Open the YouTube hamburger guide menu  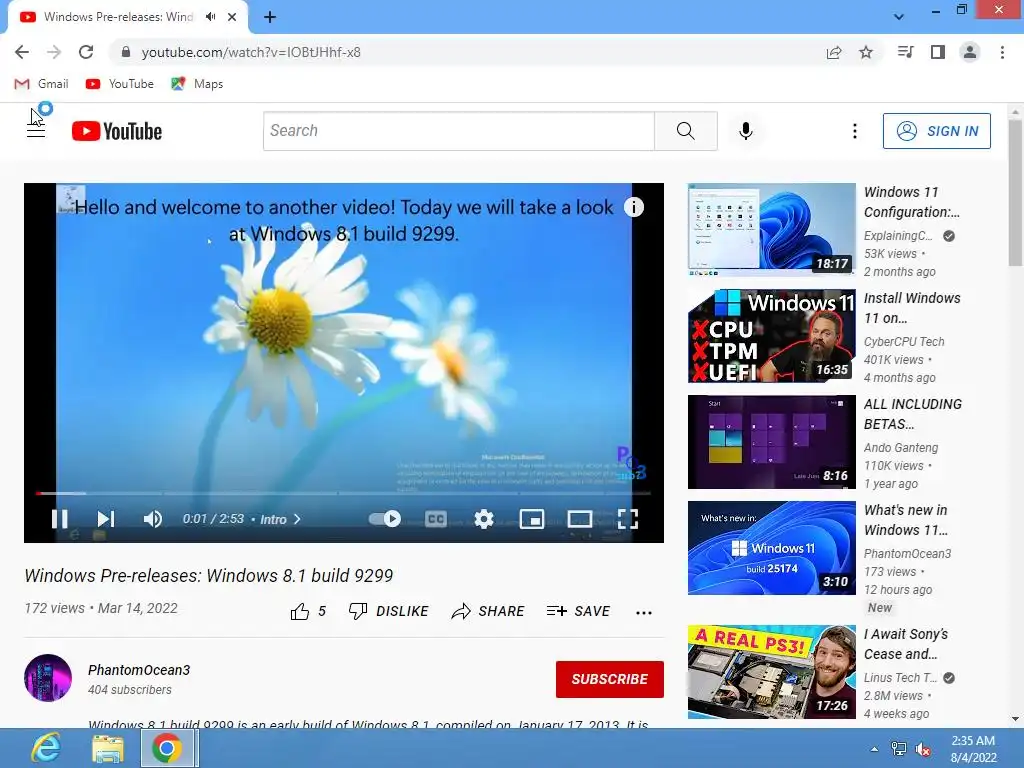coord(36,131)
